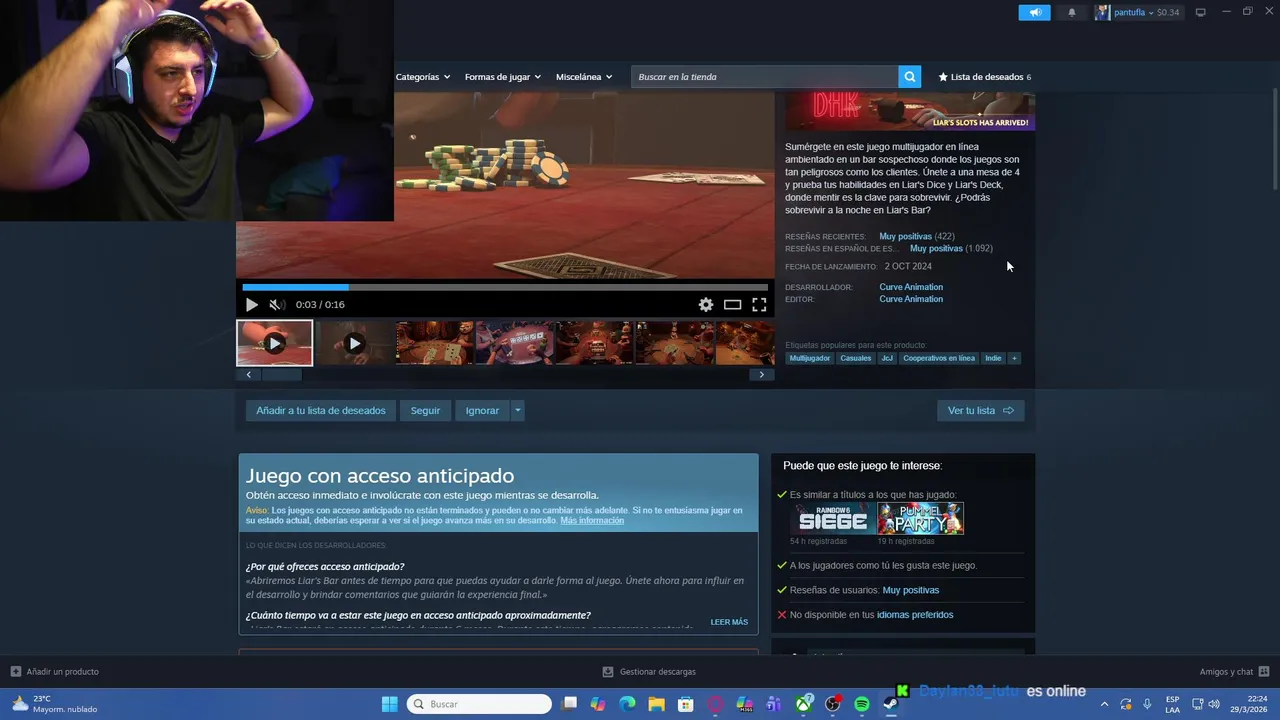Select the first trailer thumbnail
This screenshot has width=1280, height=720.
click(x=274, y=343)
